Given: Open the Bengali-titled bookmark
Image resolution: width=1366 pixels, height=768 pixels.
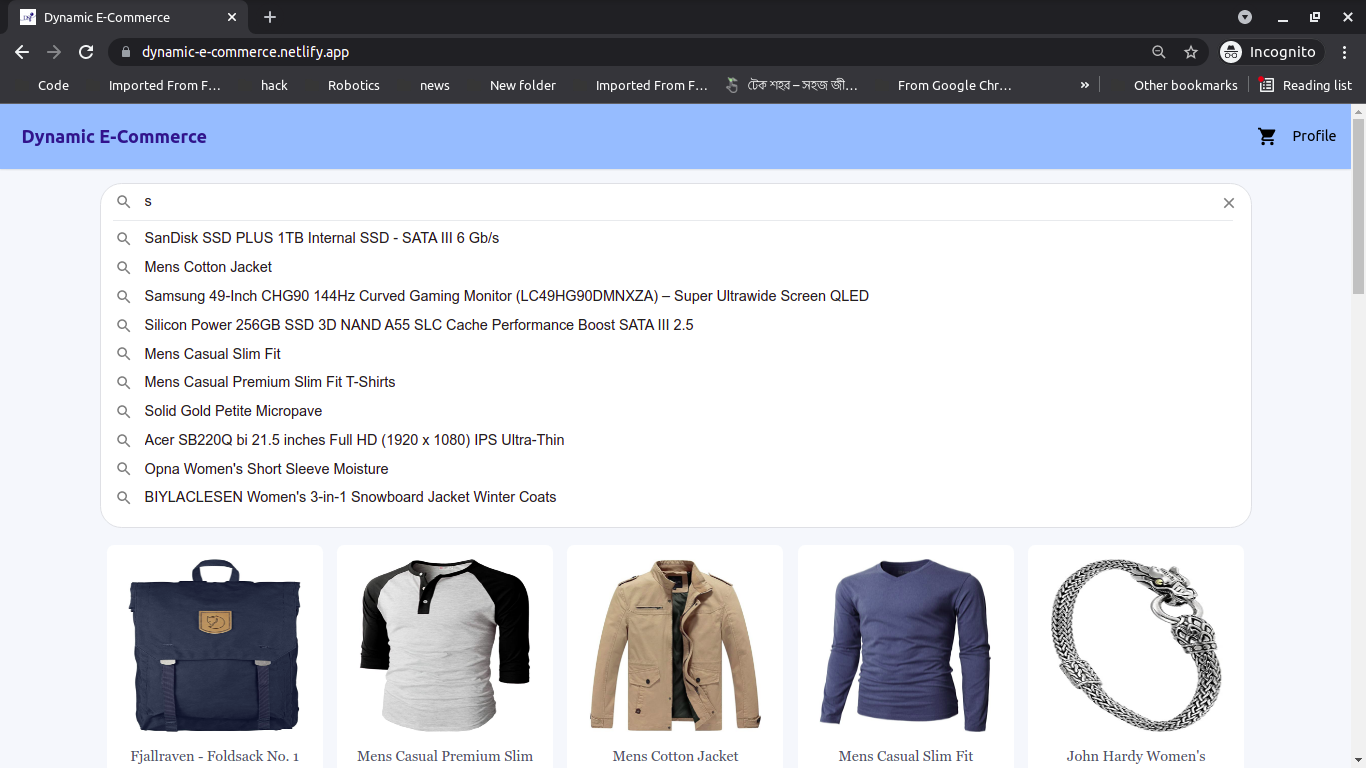Looking at the screenshot, I should click(x=792, y=85).
